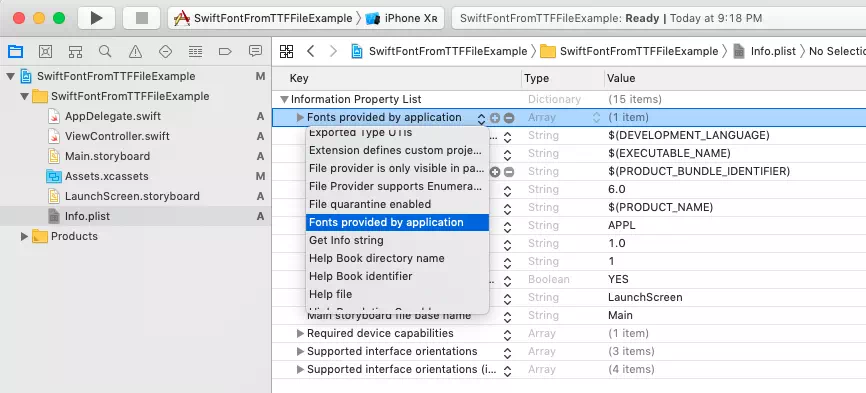Stop the running build with Stop button

click(142, 18)
